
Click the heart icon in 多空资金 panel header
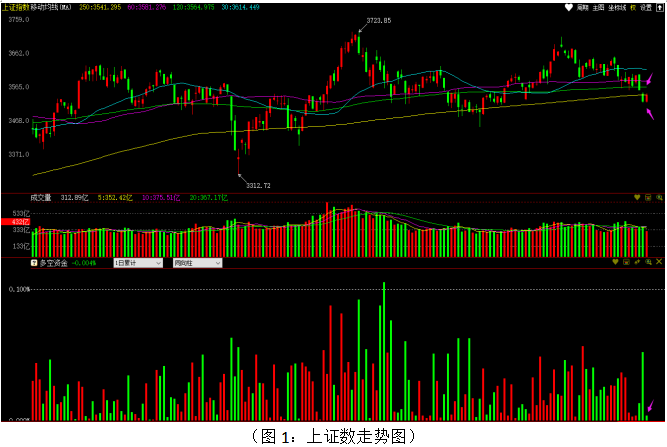point(615,262)
